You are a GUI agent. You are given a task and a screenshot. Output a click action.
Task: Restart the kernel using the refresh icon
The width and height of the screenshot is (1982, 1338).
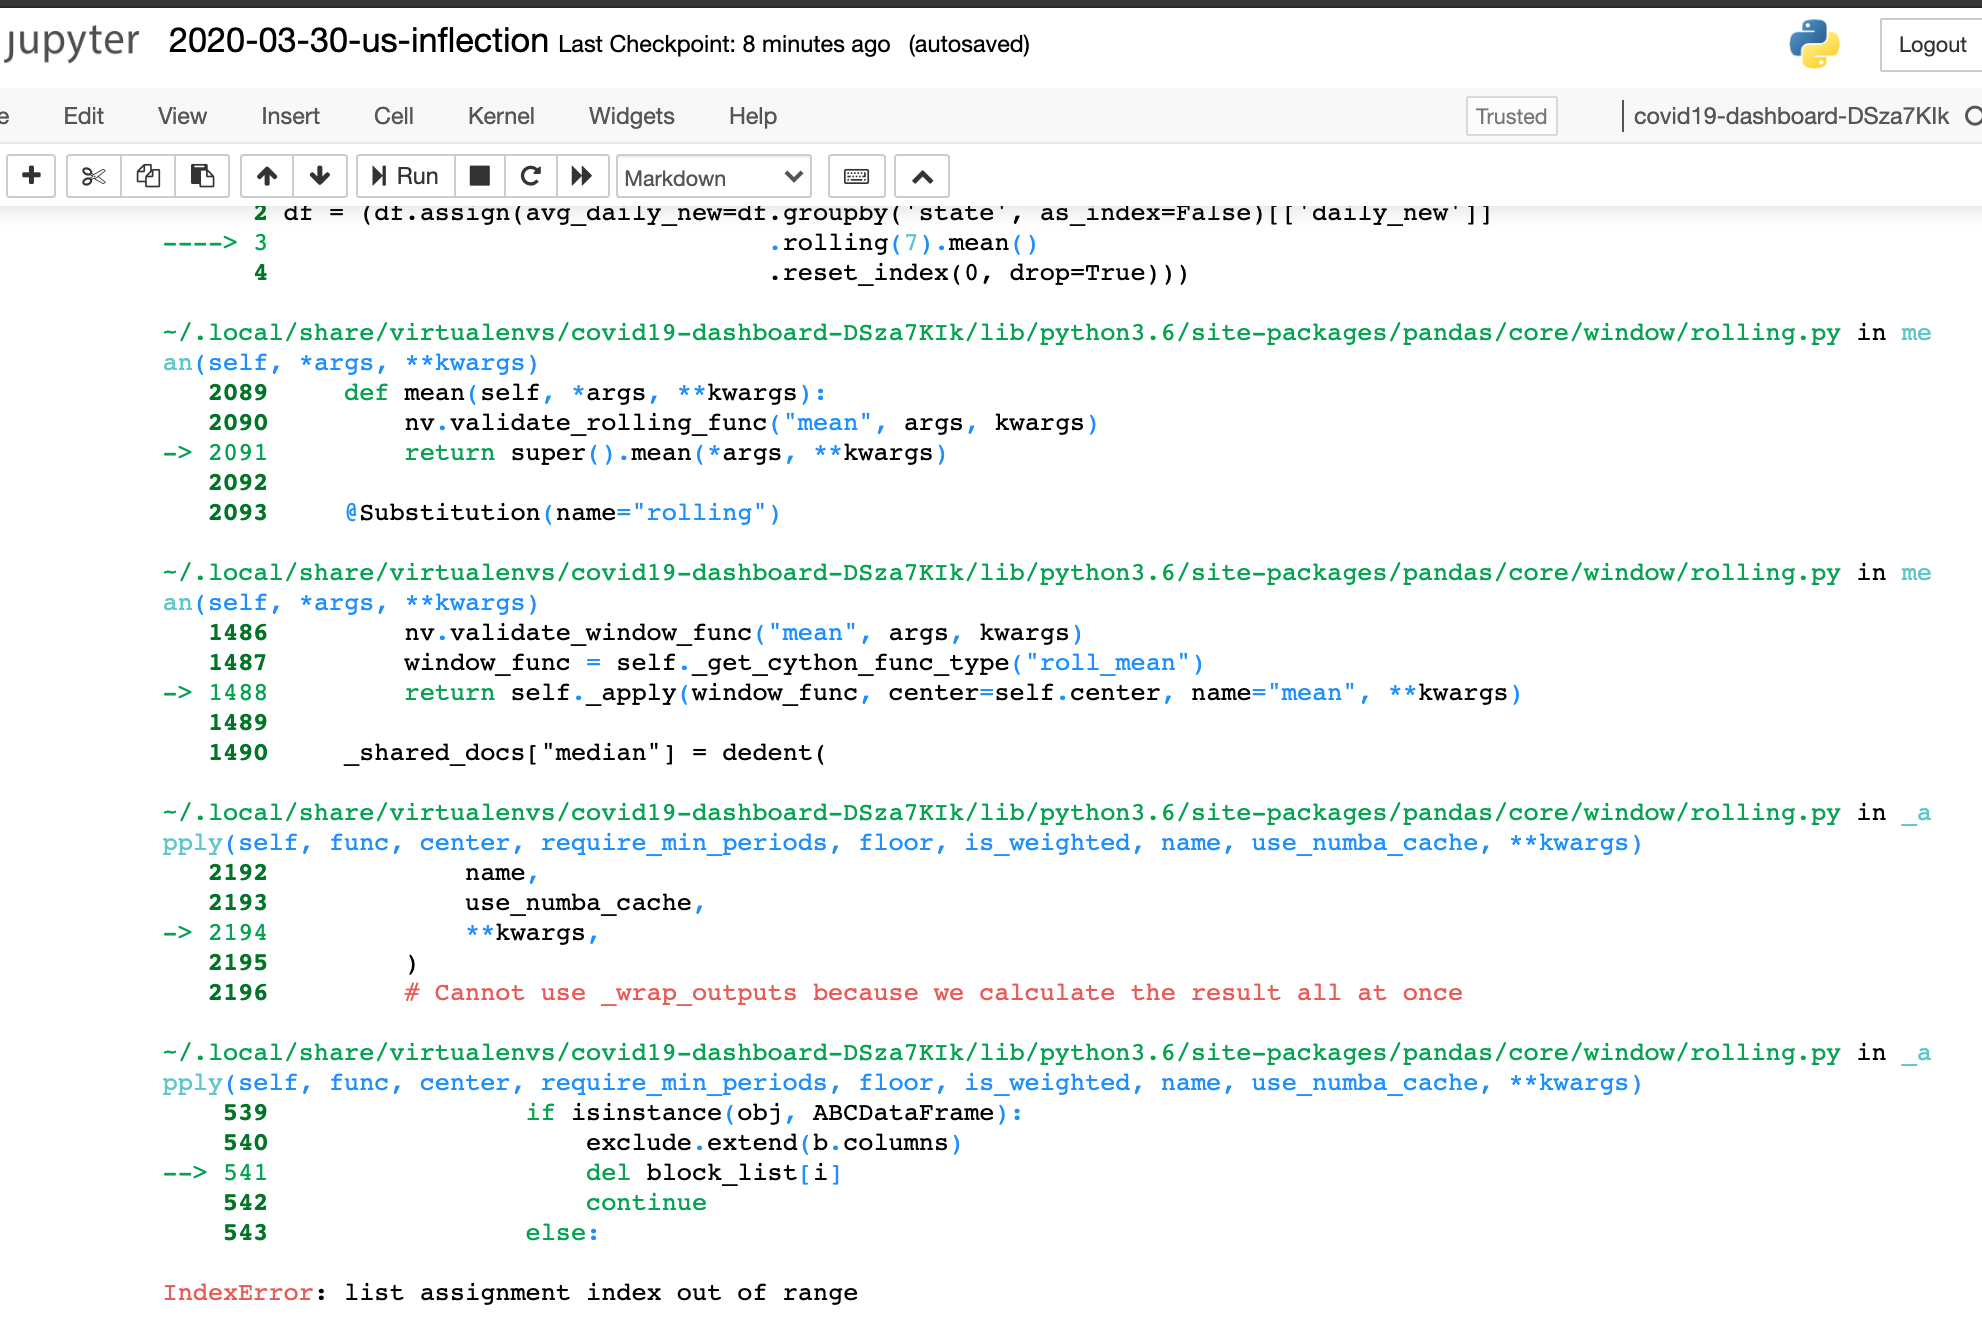(x=531, y=176)
